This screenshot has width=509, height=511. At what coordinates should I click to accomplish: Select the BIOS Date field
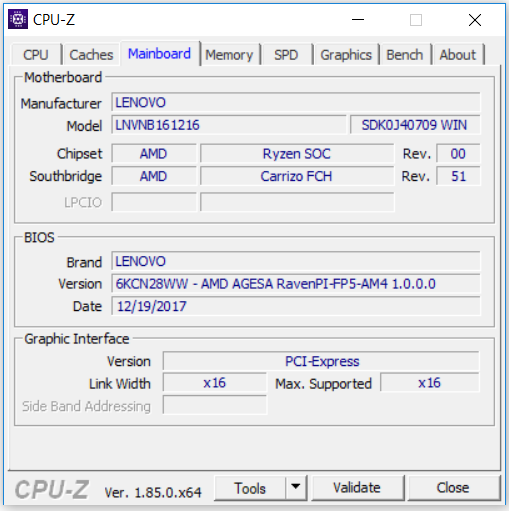coord(296,306)
